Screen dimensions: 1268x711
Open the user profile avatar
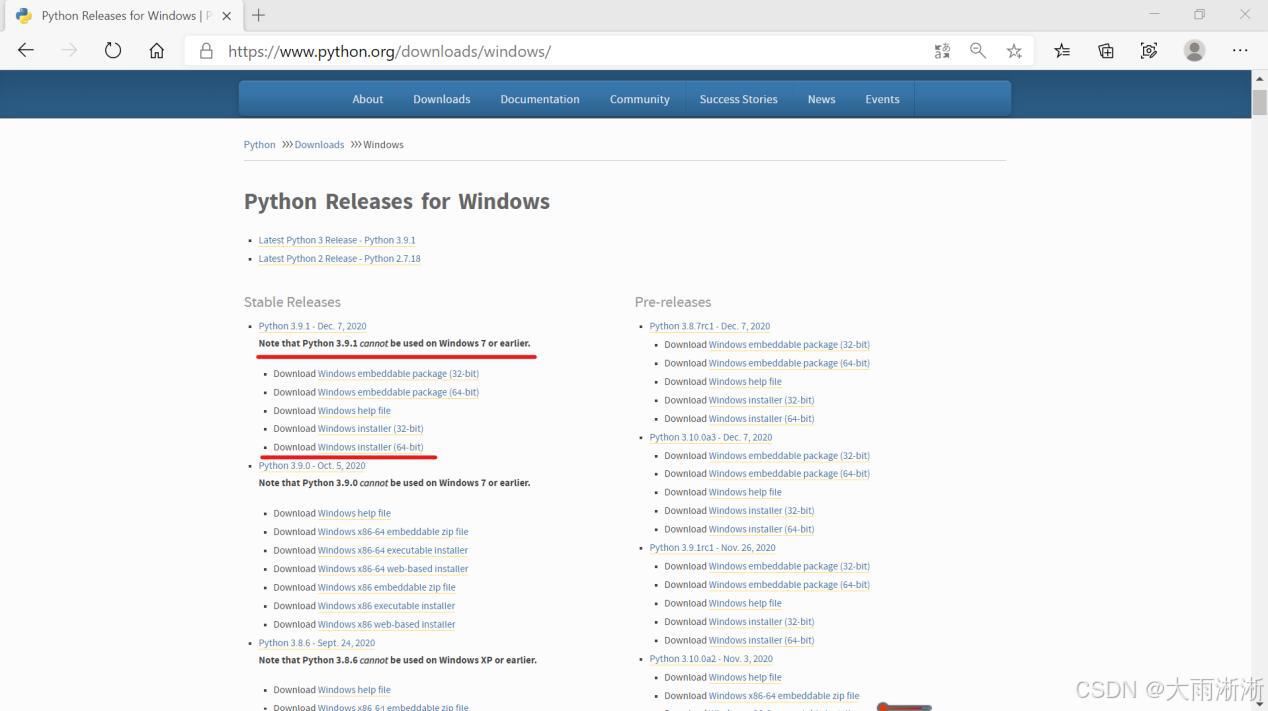(1194, 51)
